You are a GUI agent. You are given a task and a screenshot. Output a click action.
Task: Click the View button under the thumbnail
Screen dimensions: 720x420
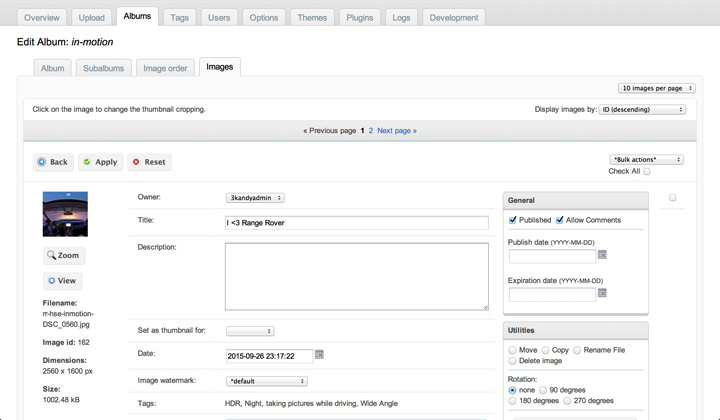[64, 281]
